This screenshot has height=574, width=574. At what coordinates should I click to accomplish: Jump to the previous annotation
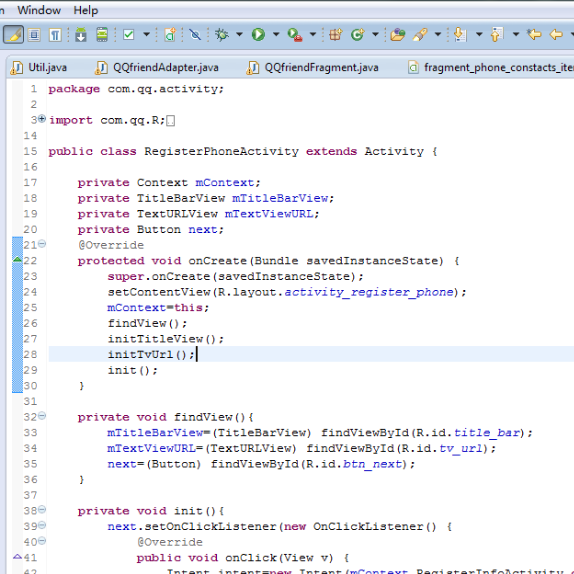pyautogui.click(x=497, y=35)
